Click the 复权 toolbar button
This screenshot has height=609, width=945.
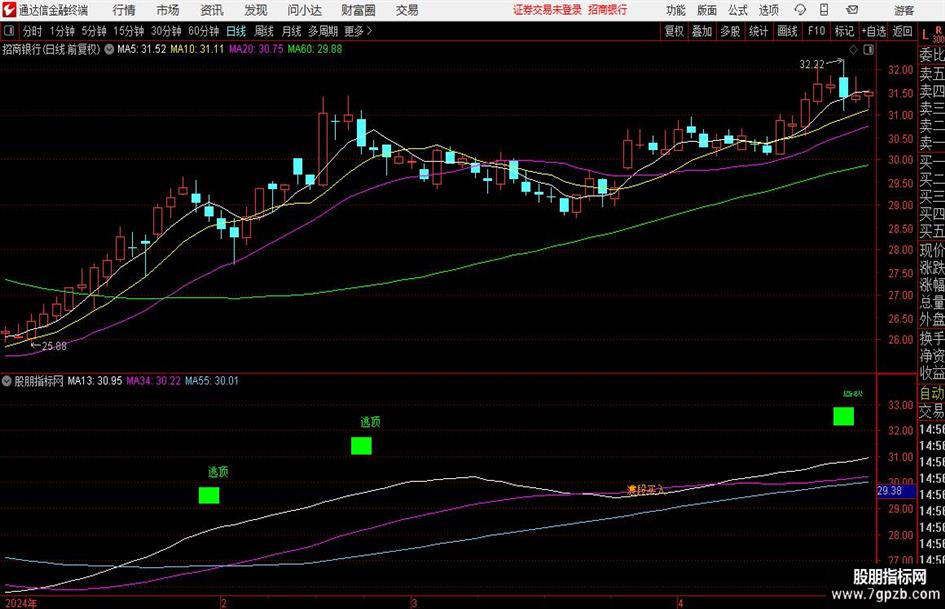tap(674, 31)
